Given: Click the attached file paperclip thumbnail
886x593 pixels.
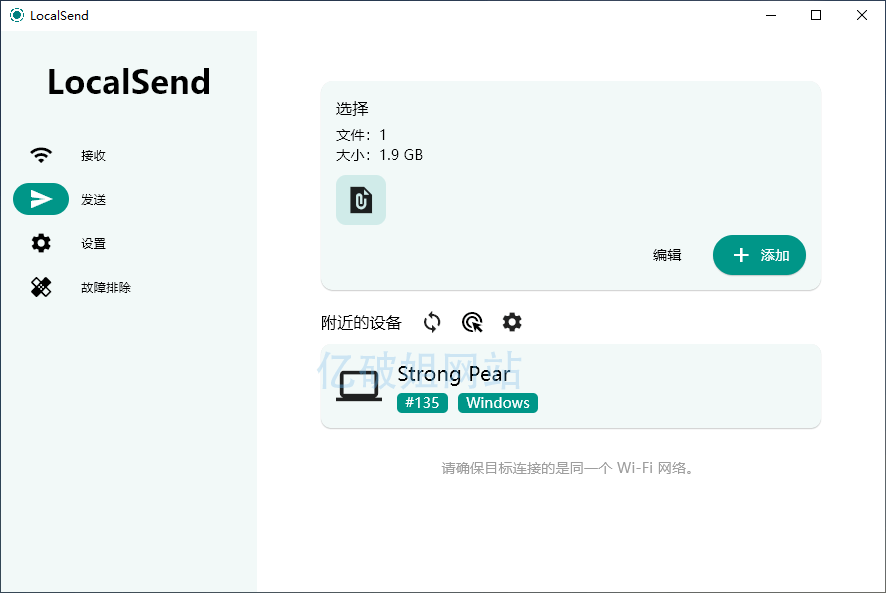Looking at the screenshot, I should coord(360,200).
